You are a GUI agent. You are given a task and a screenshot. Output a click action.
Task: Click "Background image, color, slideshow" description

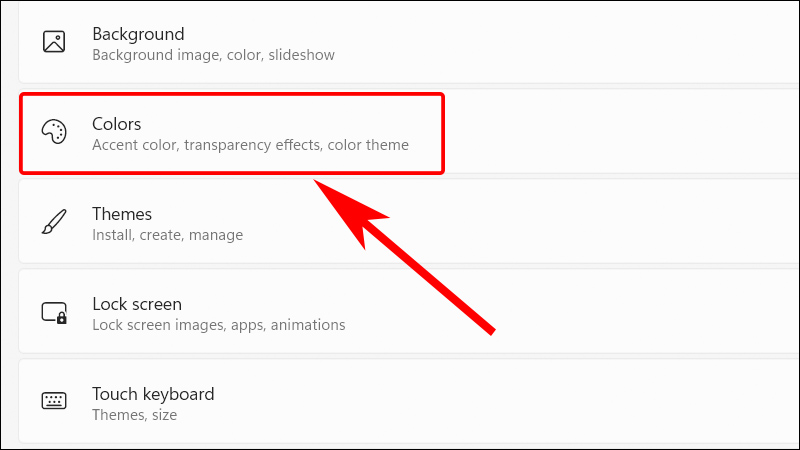point(214,55)
